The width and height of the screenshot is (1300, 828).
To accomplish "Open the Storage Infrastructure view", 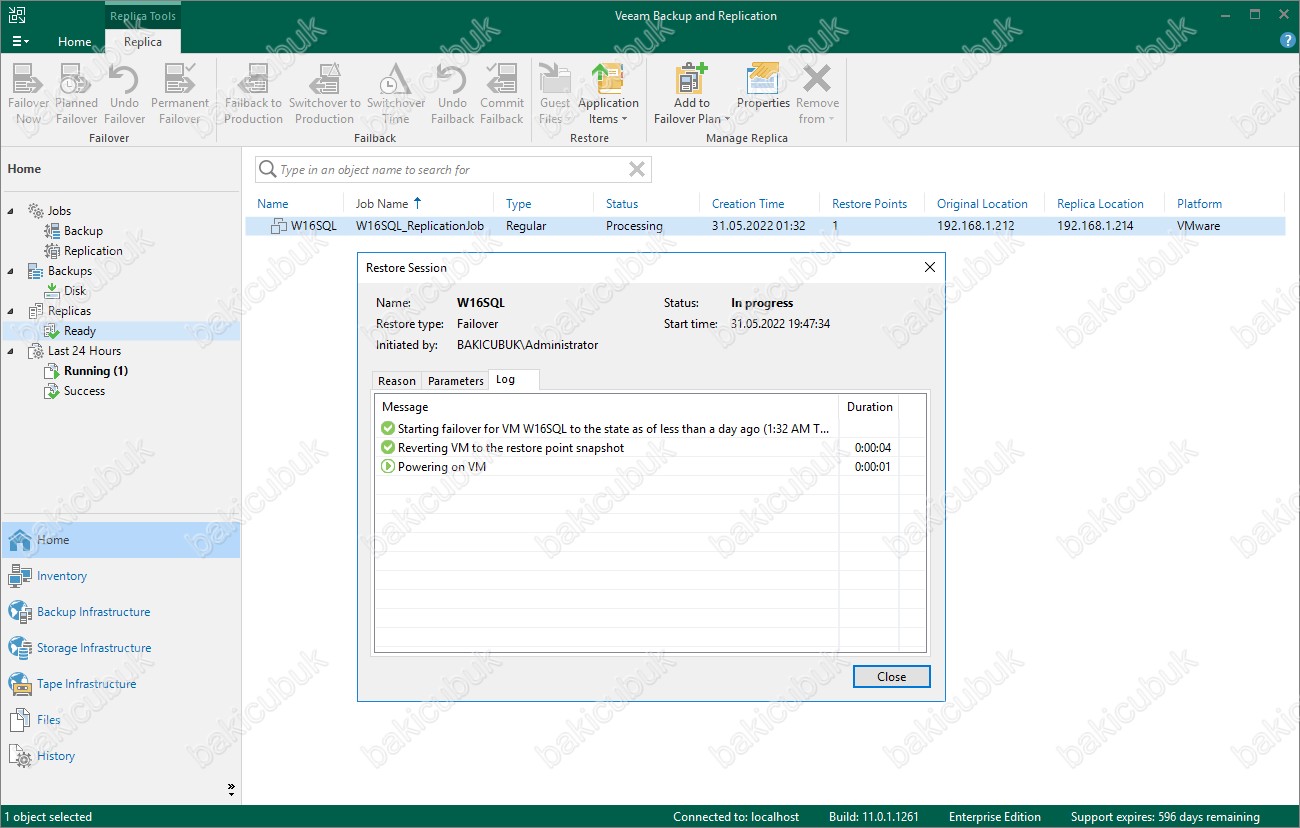I will pos(120,648).
